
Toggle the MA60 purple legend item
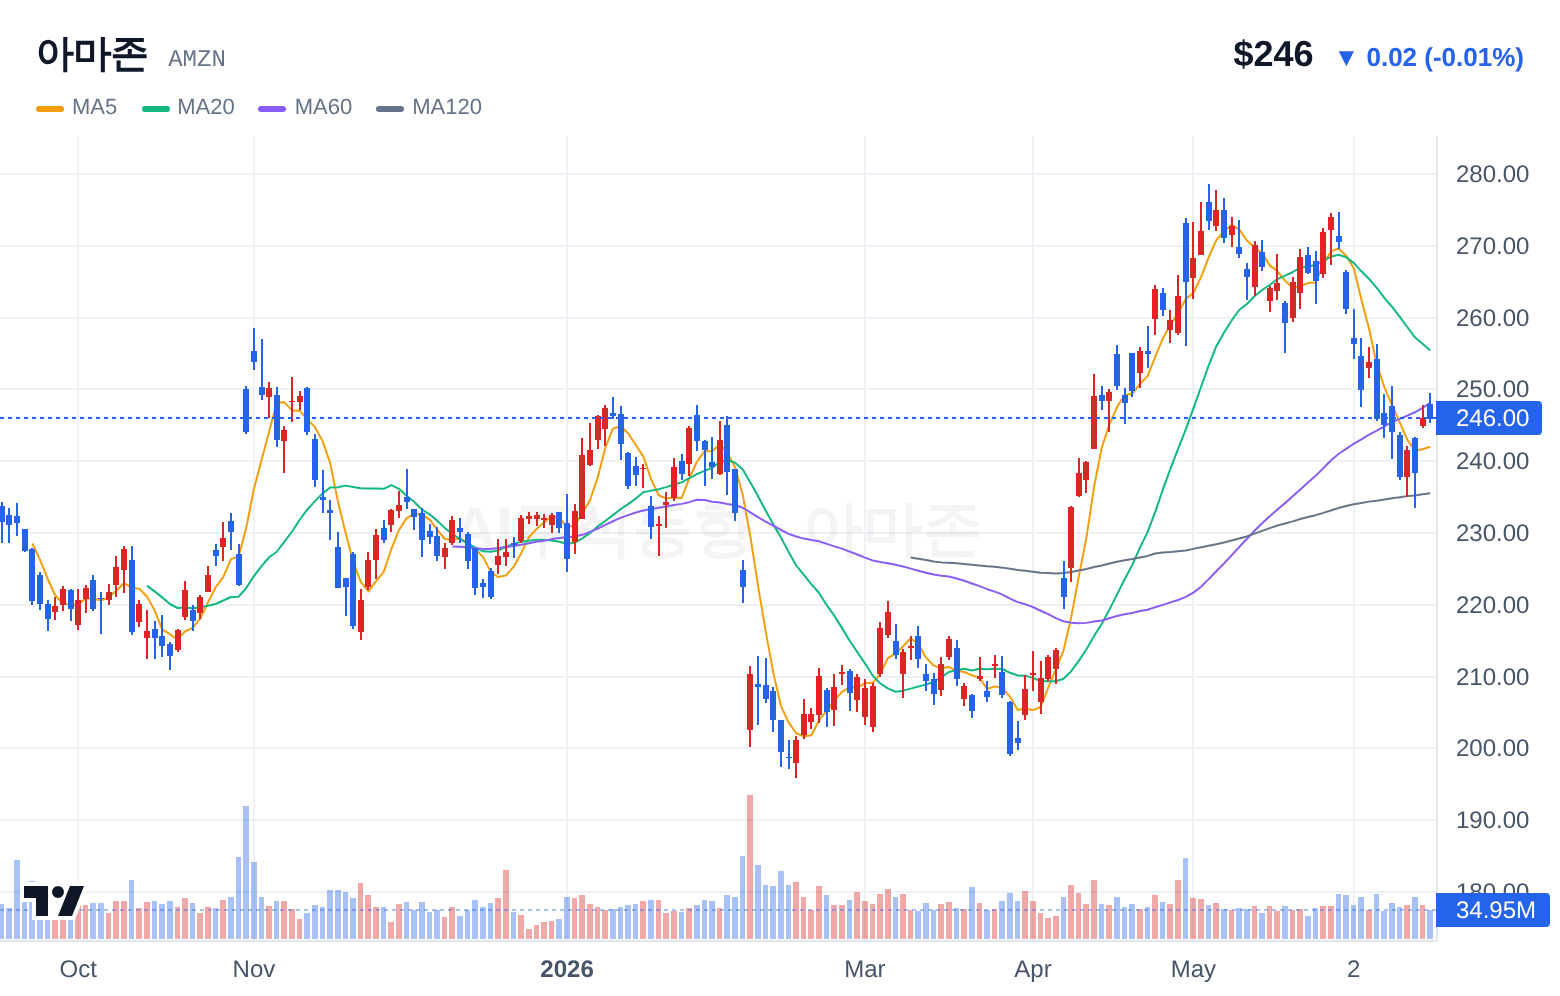tap(305, 107)
